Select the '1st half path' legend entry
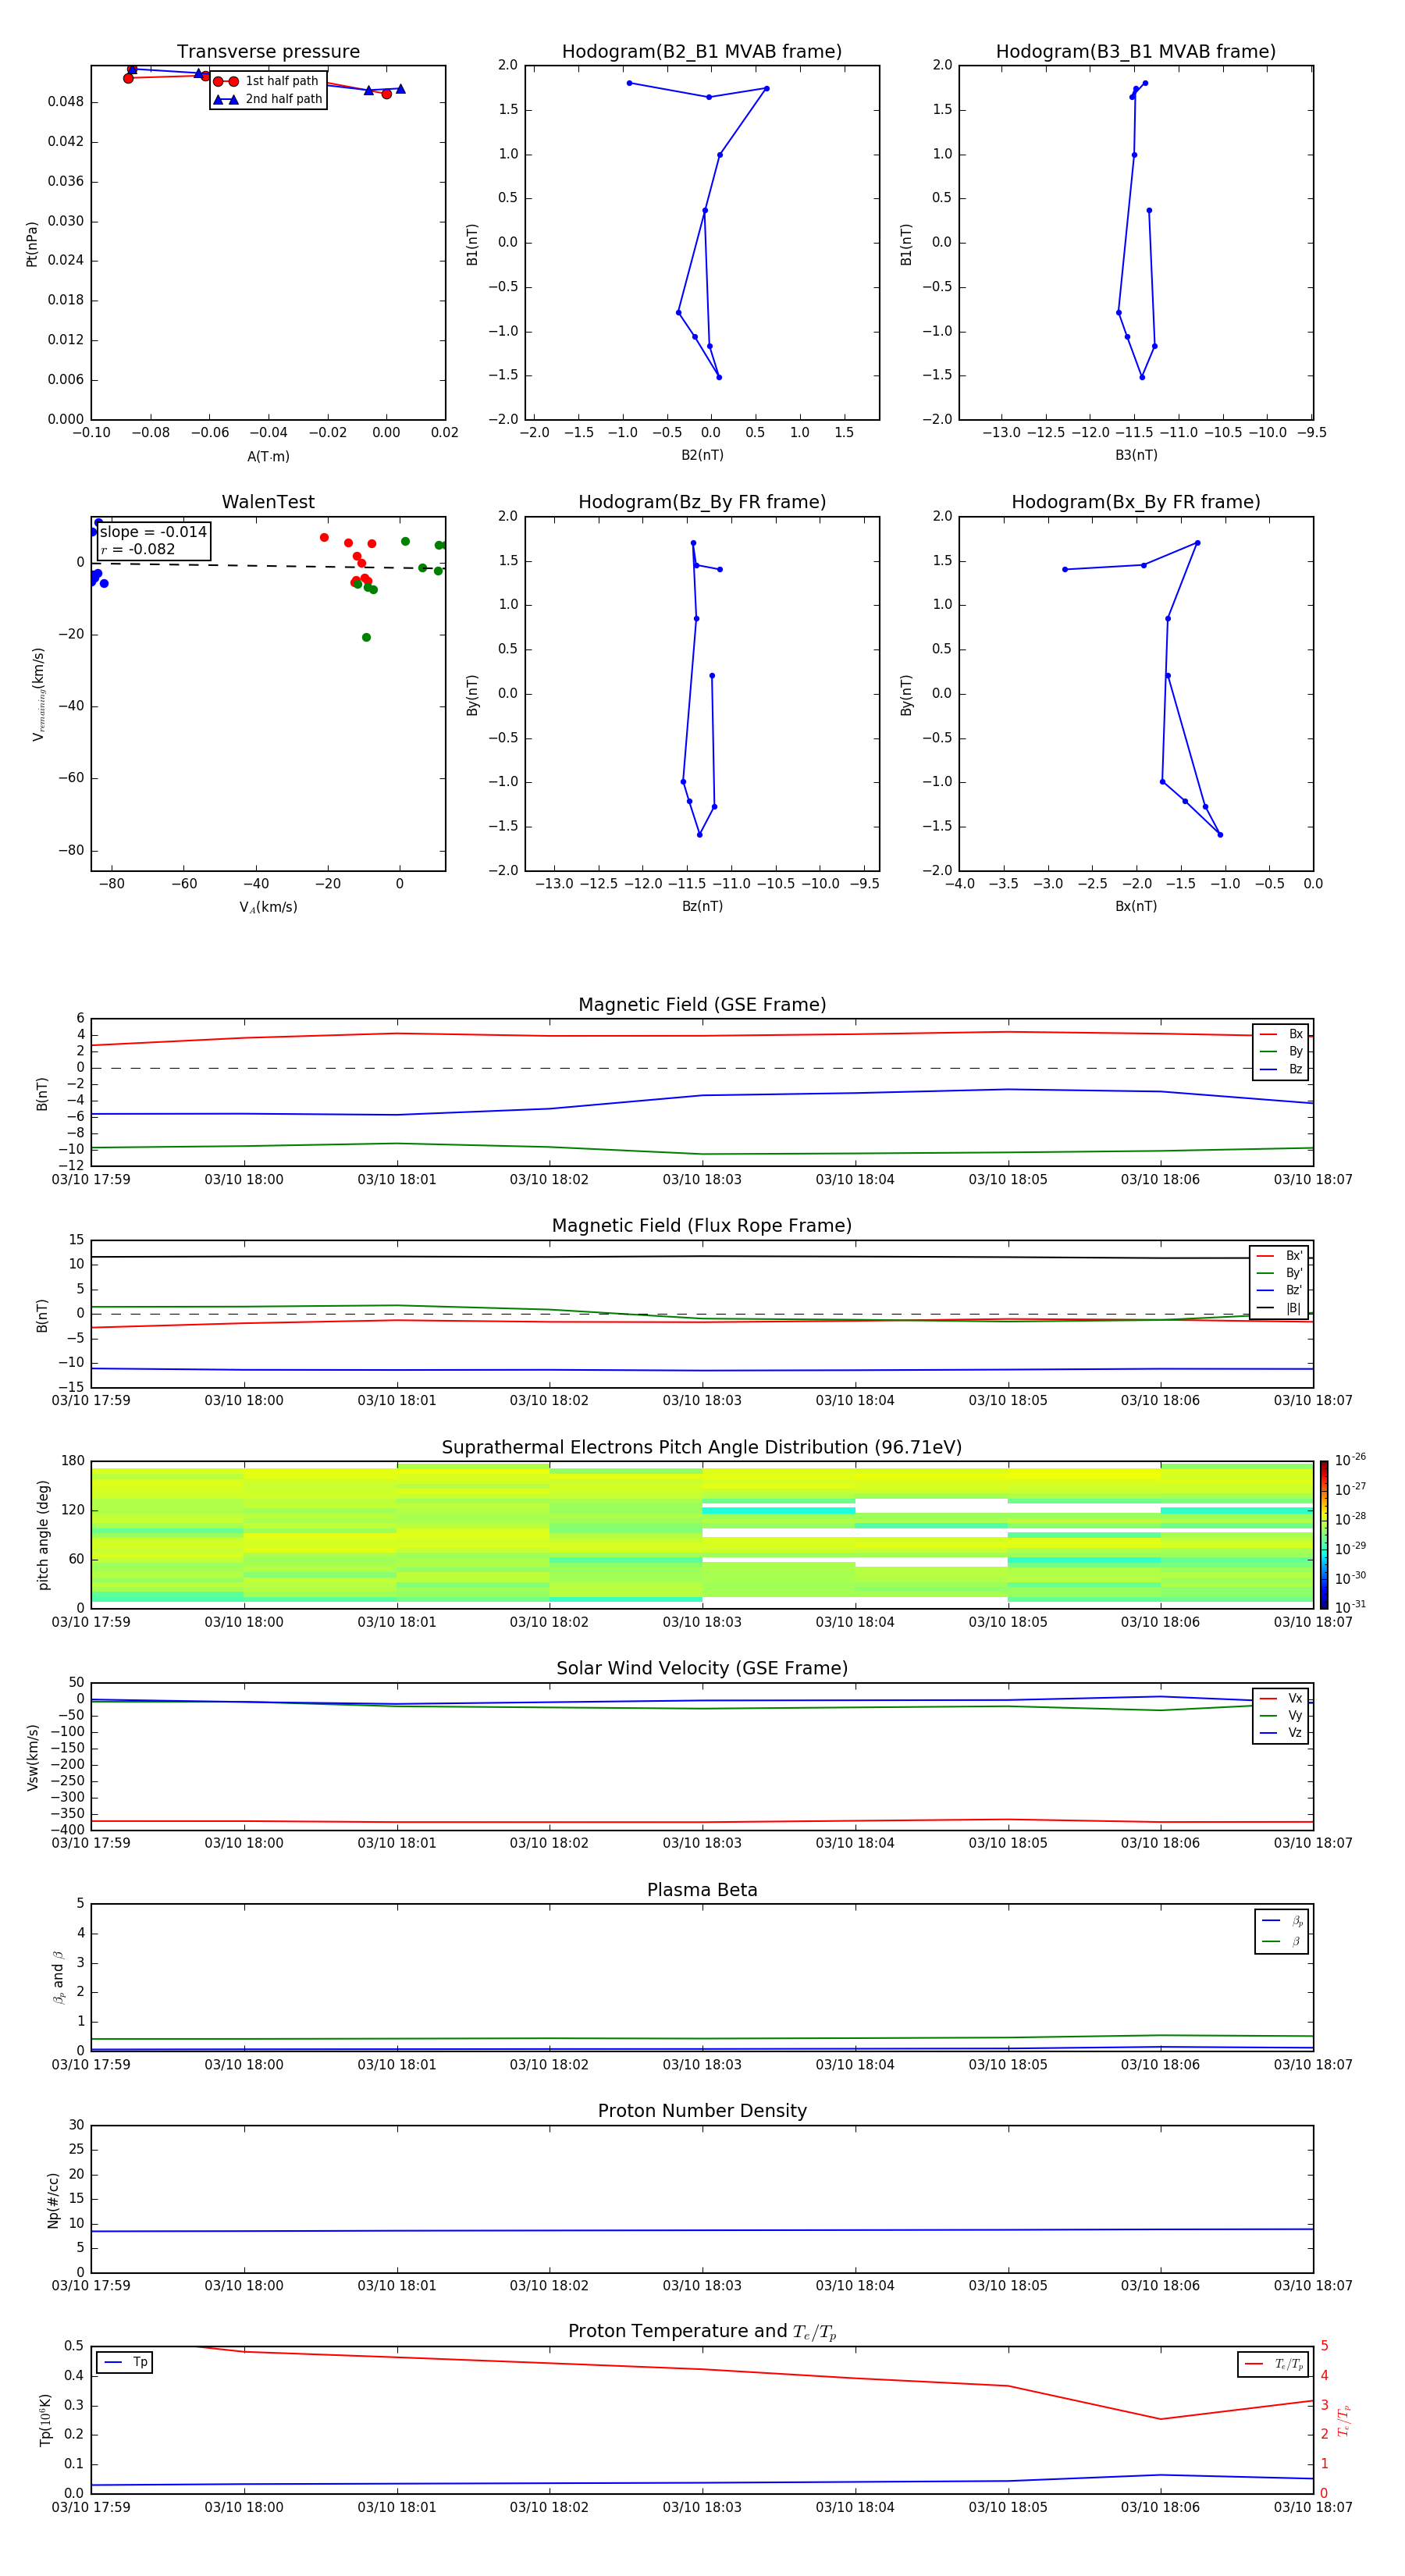The width and height of the screenshot is (1405, 2576). point(267,81)
